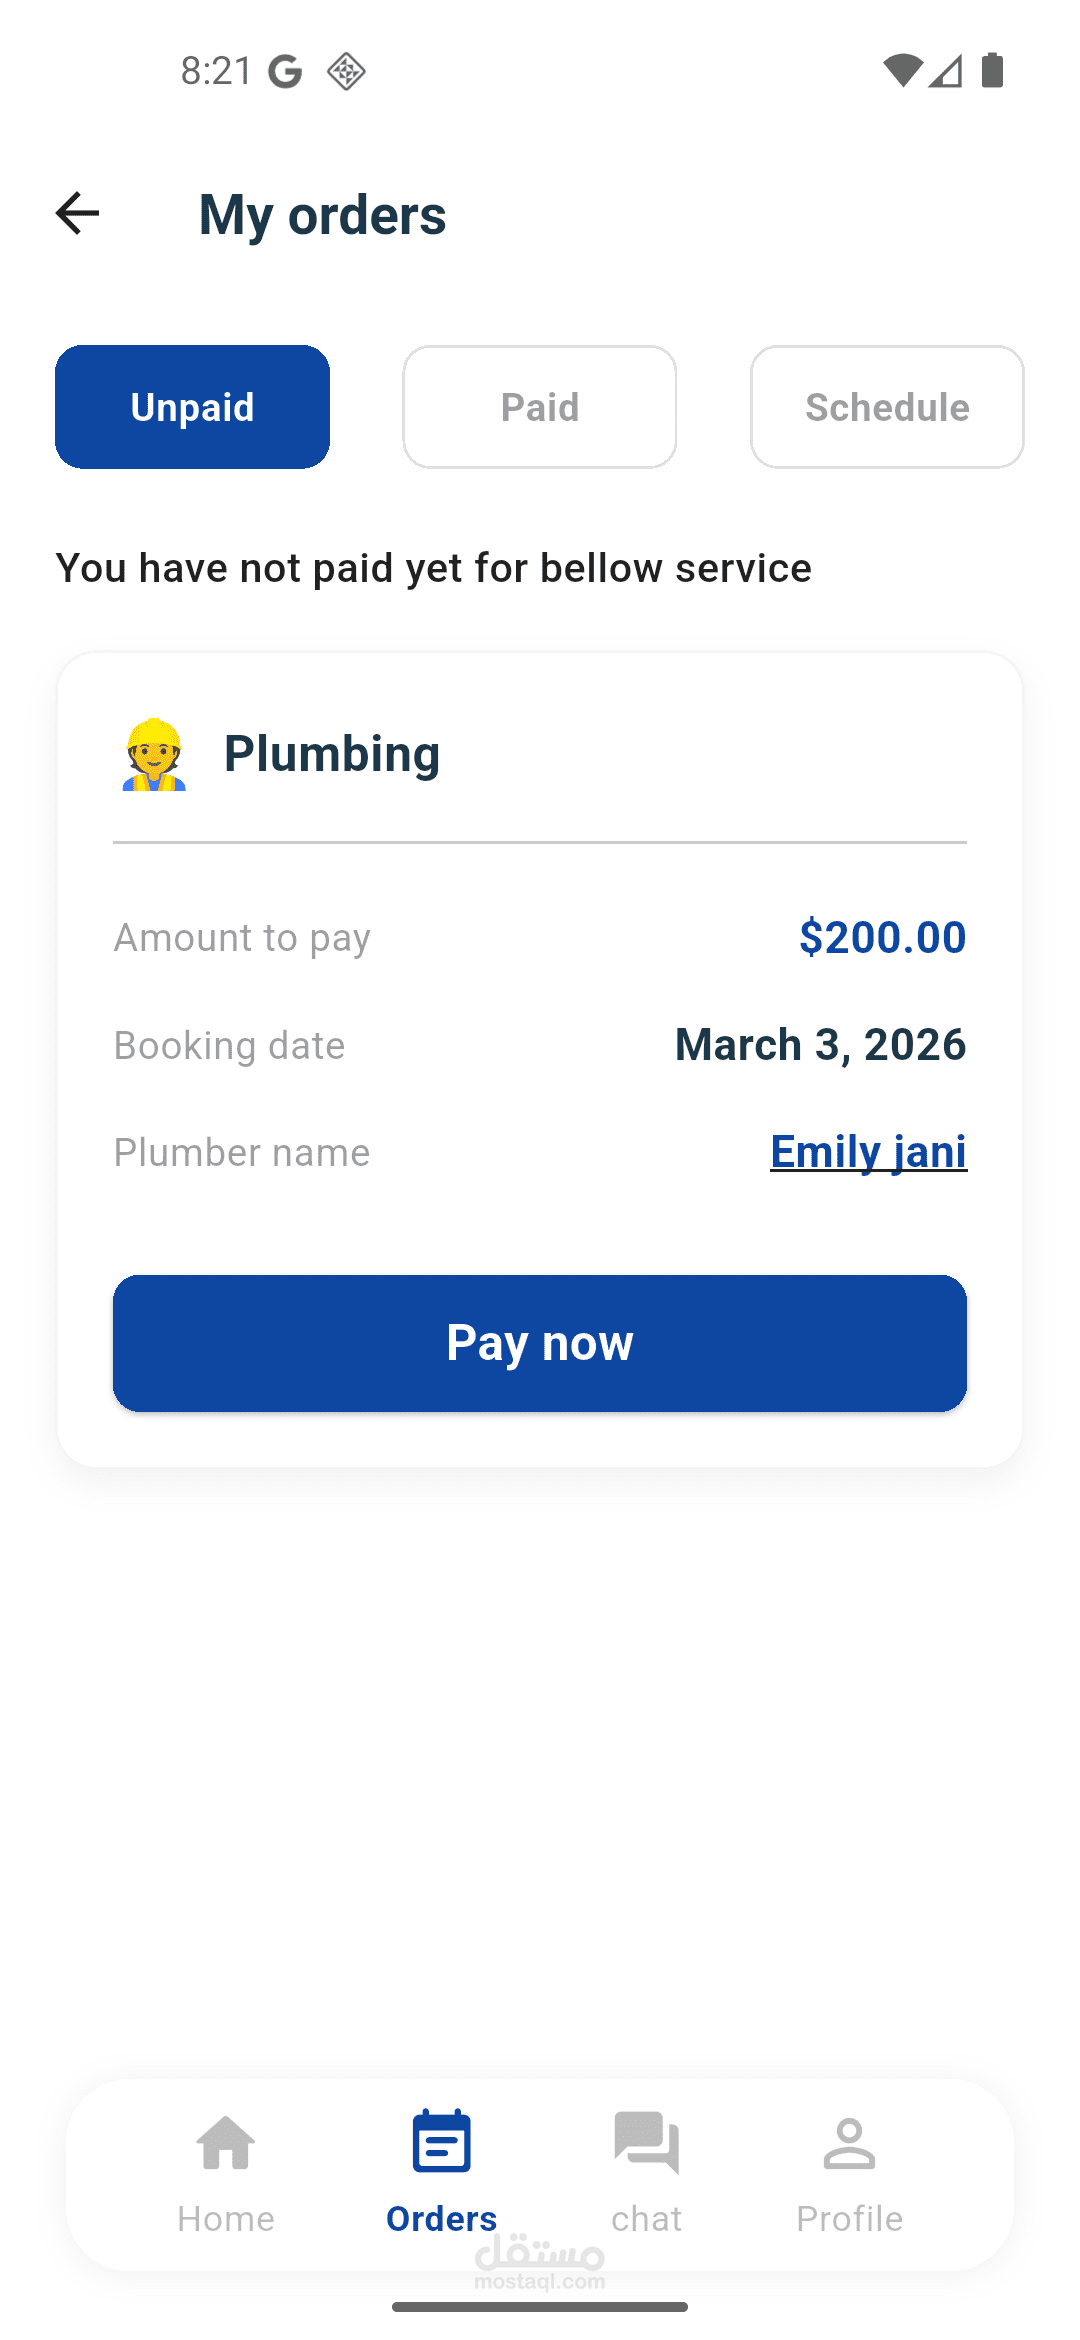Open plumber Emily jani's link
Viewport: 1080px width, 2340px height.
pyautogui.click(x=868, y=1152)
